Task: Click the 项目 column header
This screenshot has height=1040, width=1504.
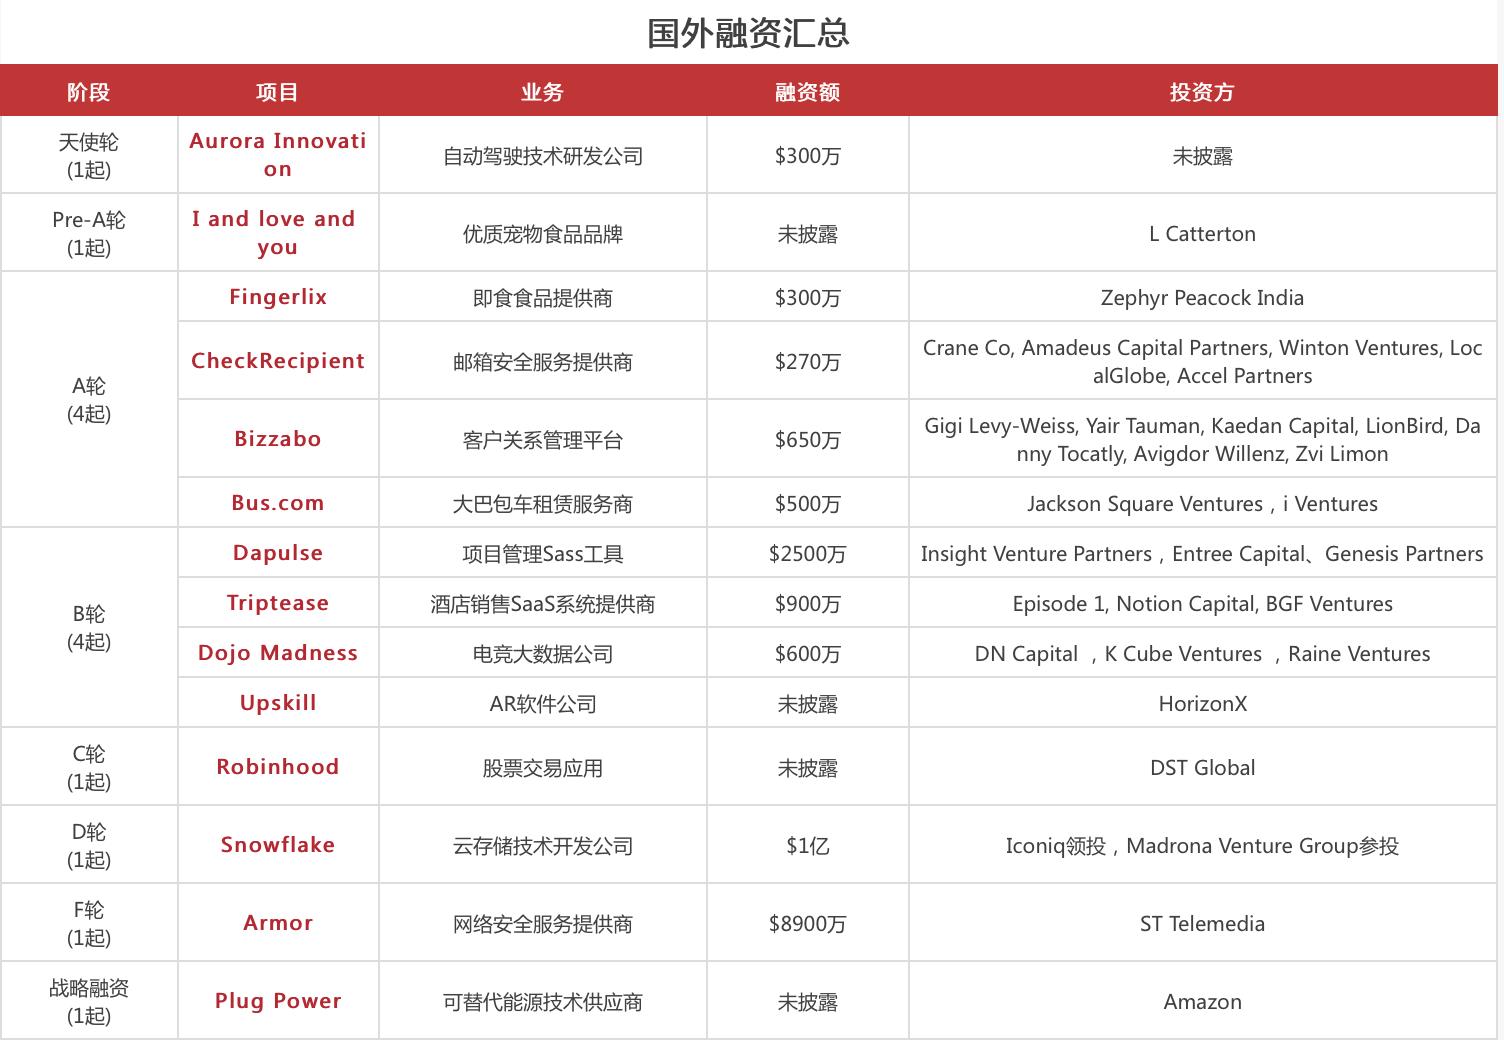Action: (277, 92)
